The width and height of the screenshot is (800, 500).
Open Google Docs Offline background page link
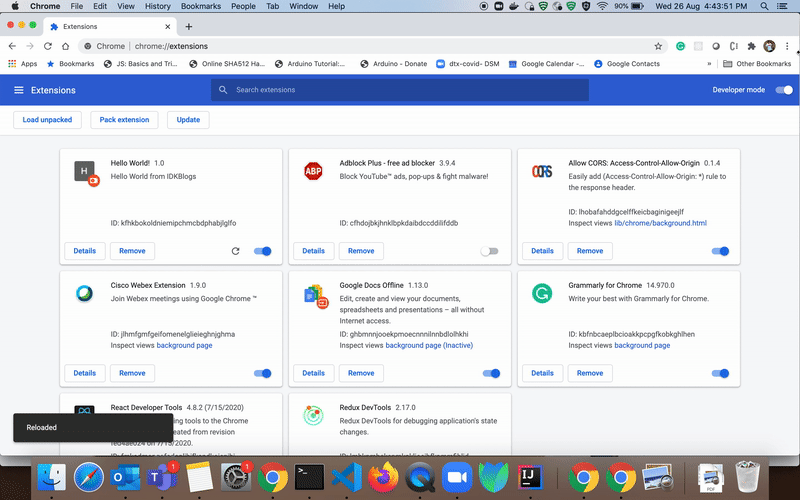(x=429, y=345)
